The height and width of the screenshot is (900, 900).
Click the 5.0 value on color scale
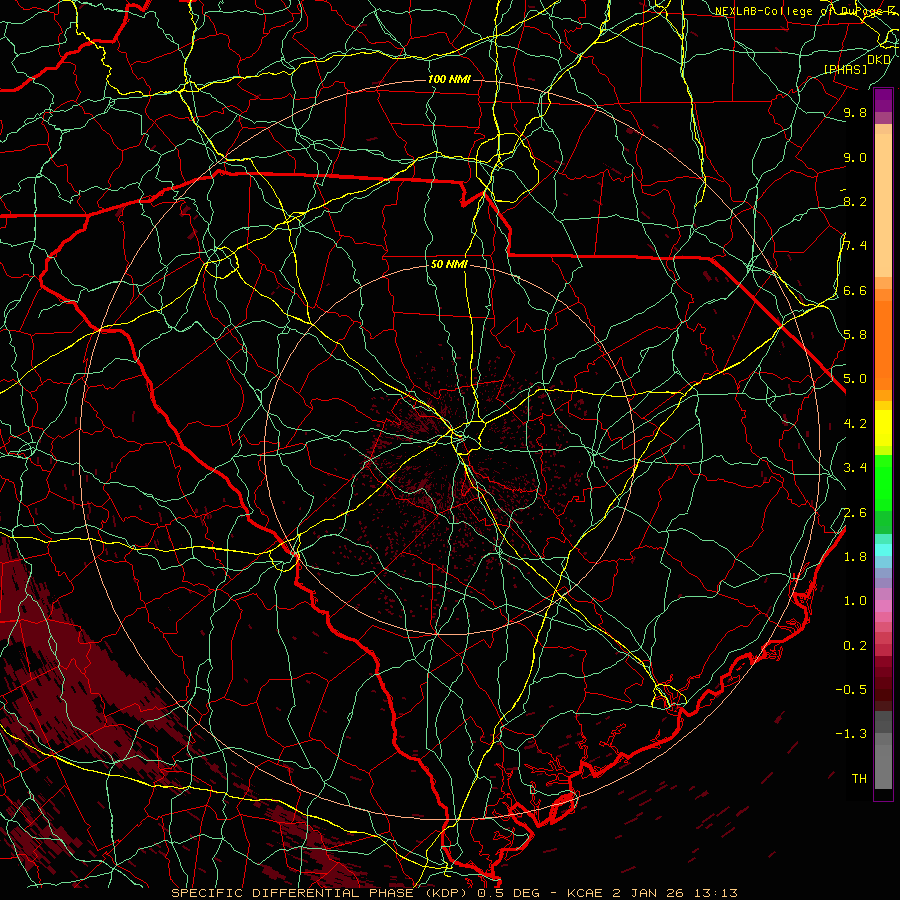[x=855, y=379]
